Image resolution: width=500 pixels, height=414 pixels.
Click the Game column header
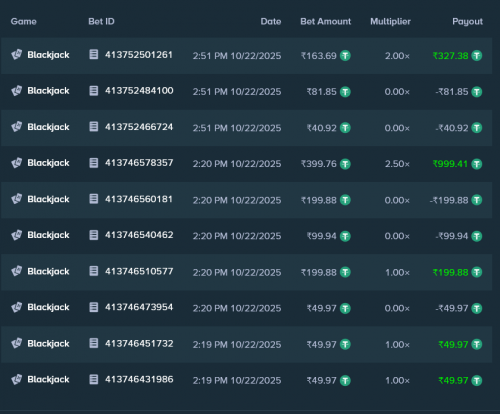point(24,21)
